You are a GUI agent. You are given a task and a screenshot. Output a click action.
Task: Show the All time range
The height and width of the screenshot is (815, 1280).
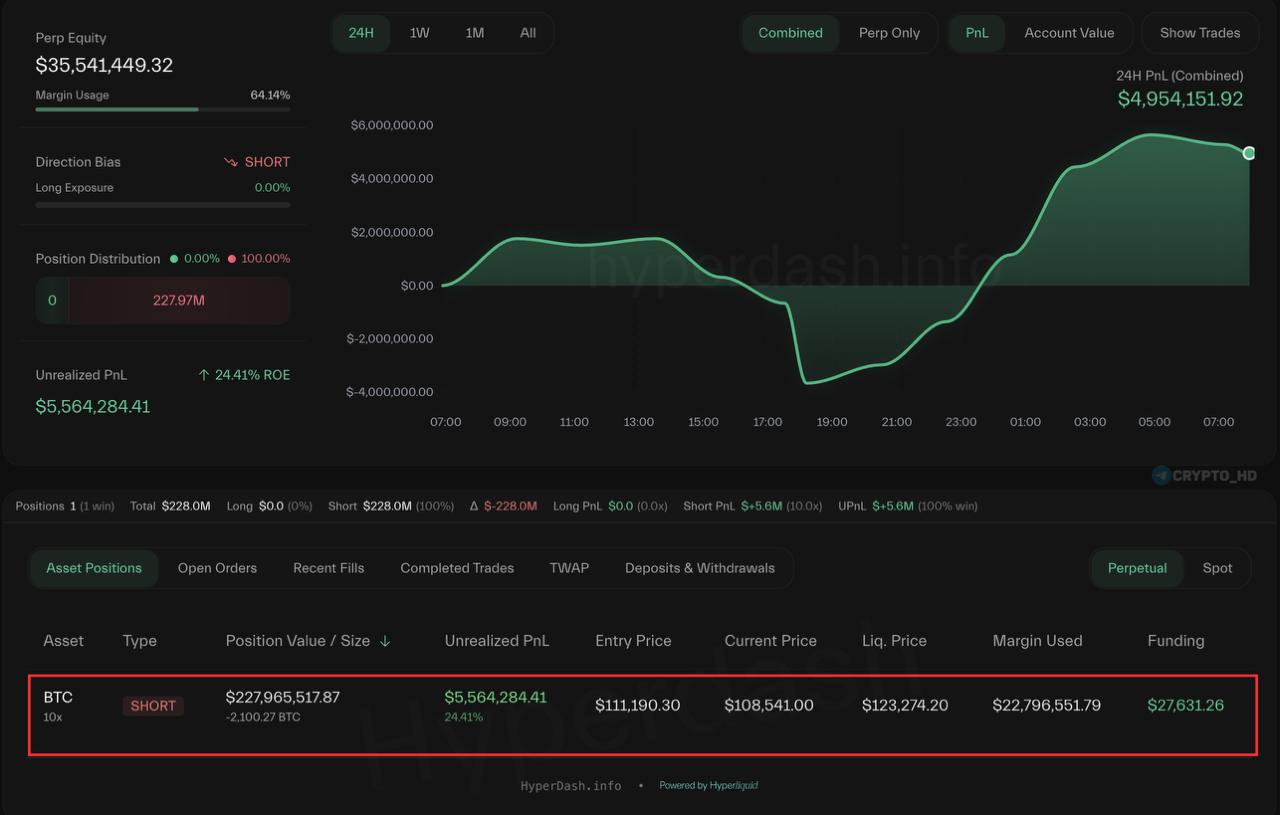click(528, 33)
